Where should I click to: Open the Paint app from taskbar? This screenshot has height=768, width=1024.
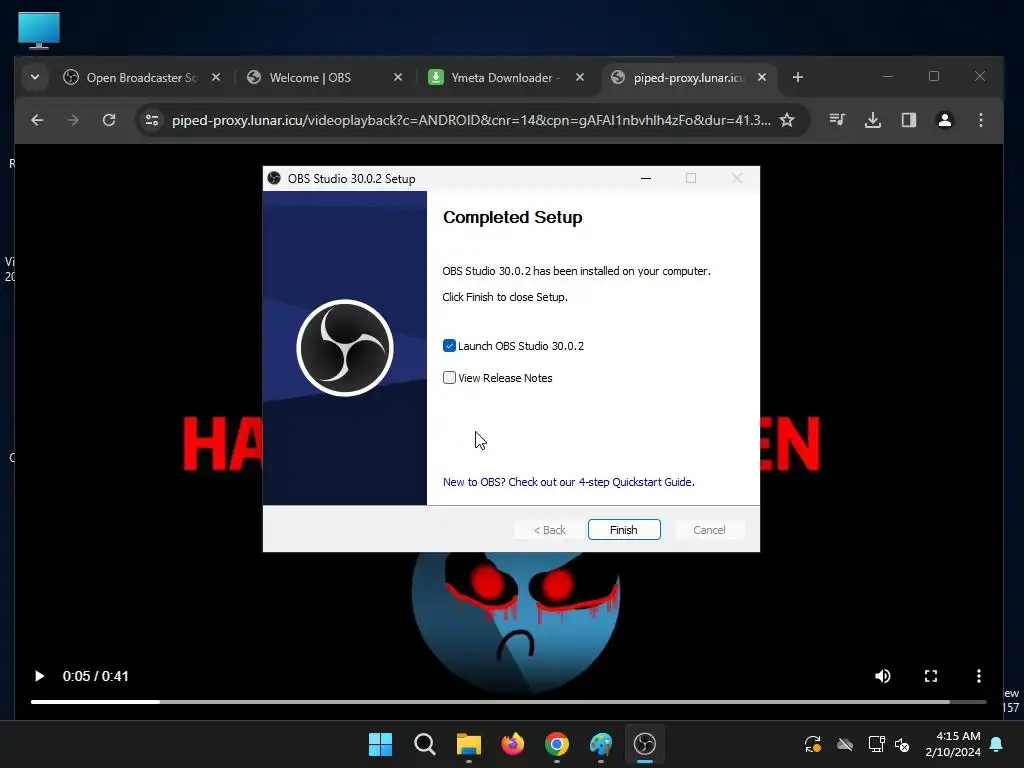601,744
